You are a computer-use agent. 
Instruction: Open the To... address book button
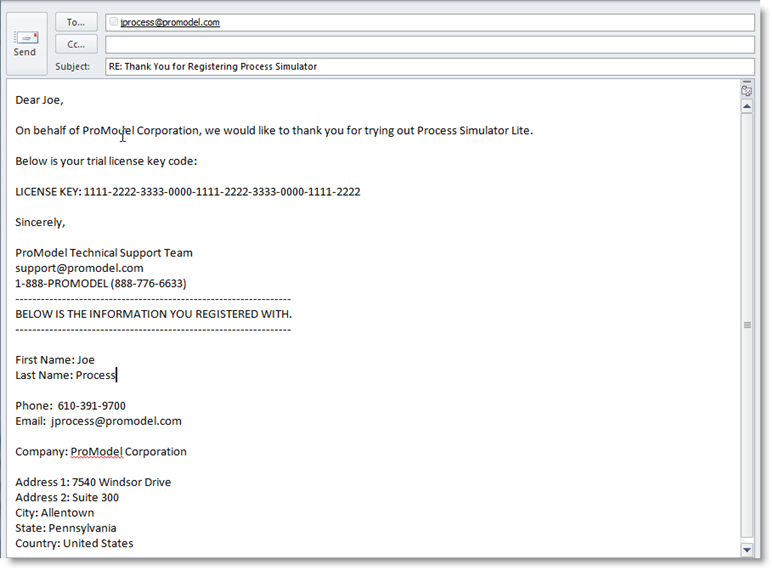(76, 22)
